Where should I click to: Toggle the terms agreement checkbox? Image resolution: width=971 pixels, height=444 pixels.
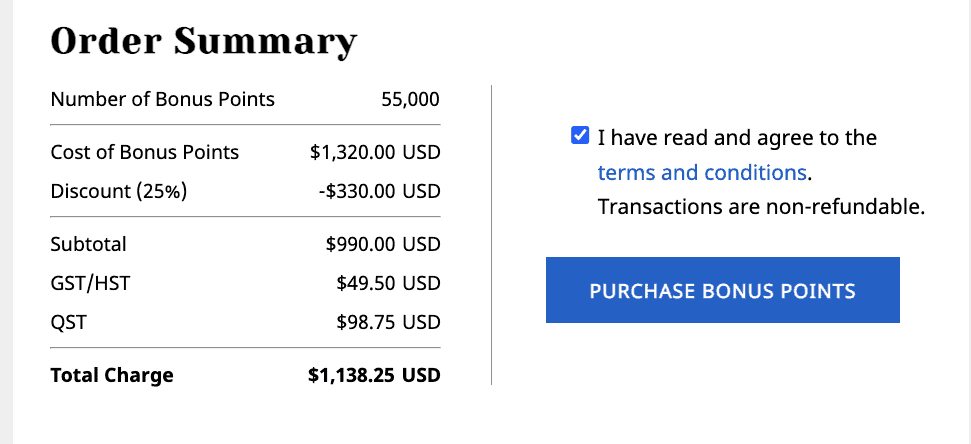(579, 136)
